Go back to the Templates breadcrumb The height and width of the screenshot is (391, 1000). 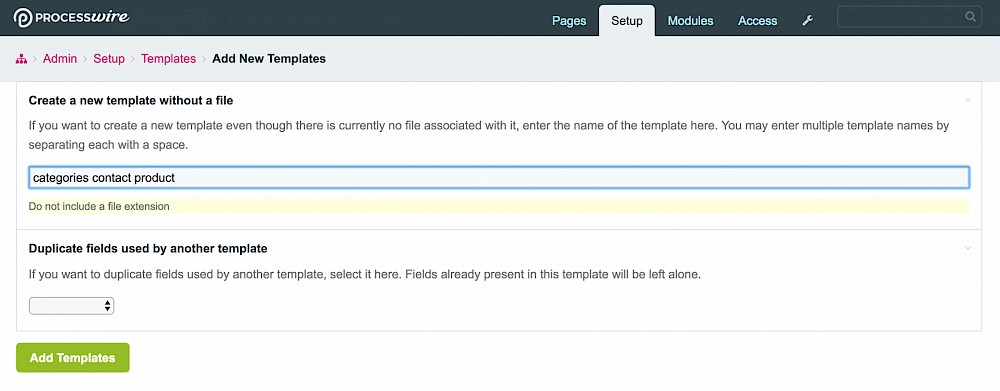tap(168, 59)
